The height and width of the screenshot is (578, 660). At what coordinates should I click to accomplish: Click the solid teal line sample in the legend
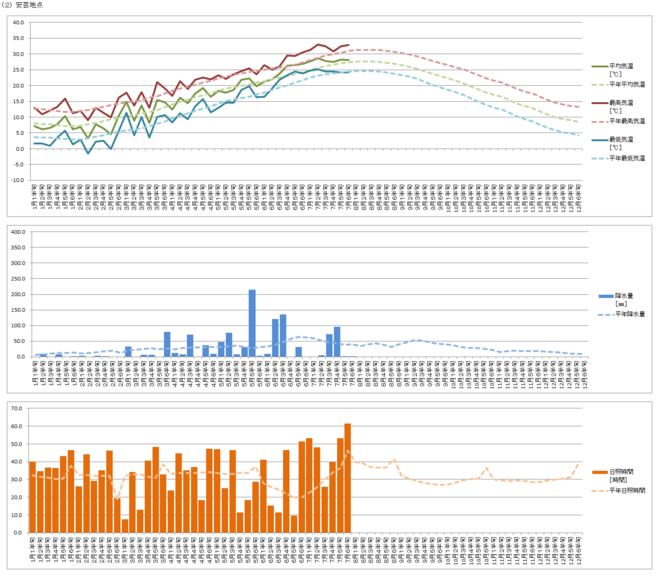[x=600, y=140]
